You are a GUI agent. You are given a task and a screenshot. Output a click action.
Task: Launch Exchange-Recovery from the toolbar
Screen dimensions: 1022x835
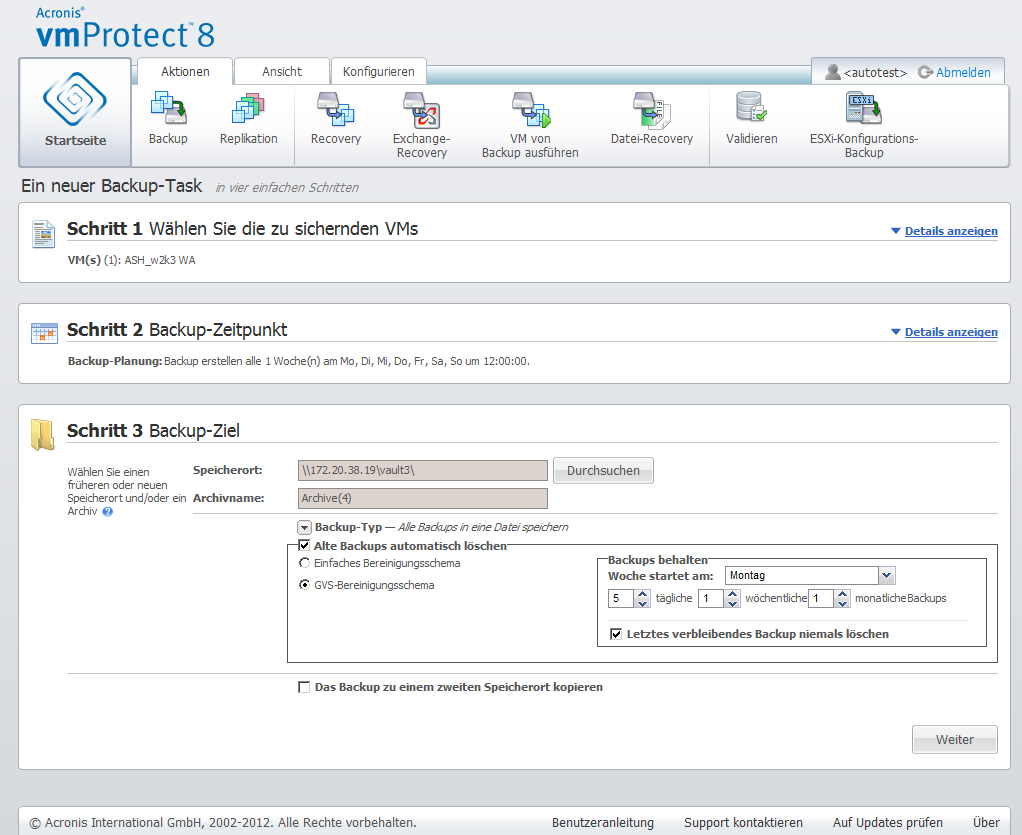point(422,110)
